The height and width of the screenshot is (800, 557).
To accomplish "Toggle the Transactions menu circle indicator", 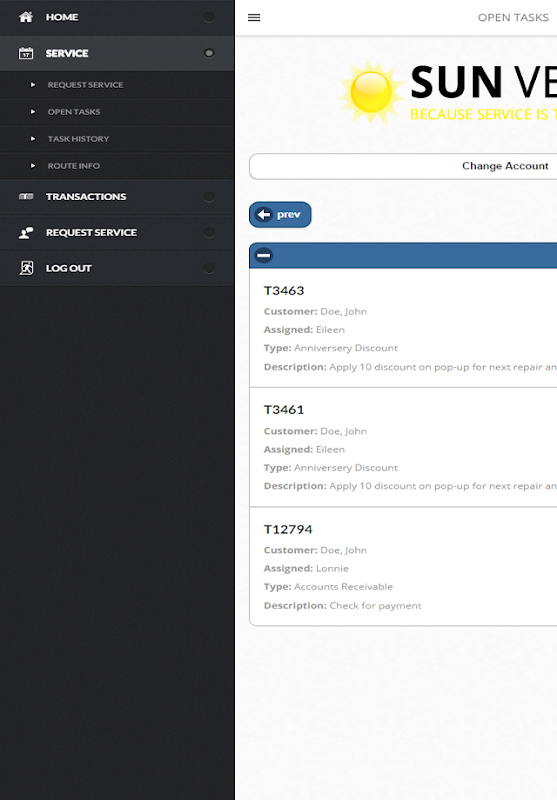I will (209, 197).
